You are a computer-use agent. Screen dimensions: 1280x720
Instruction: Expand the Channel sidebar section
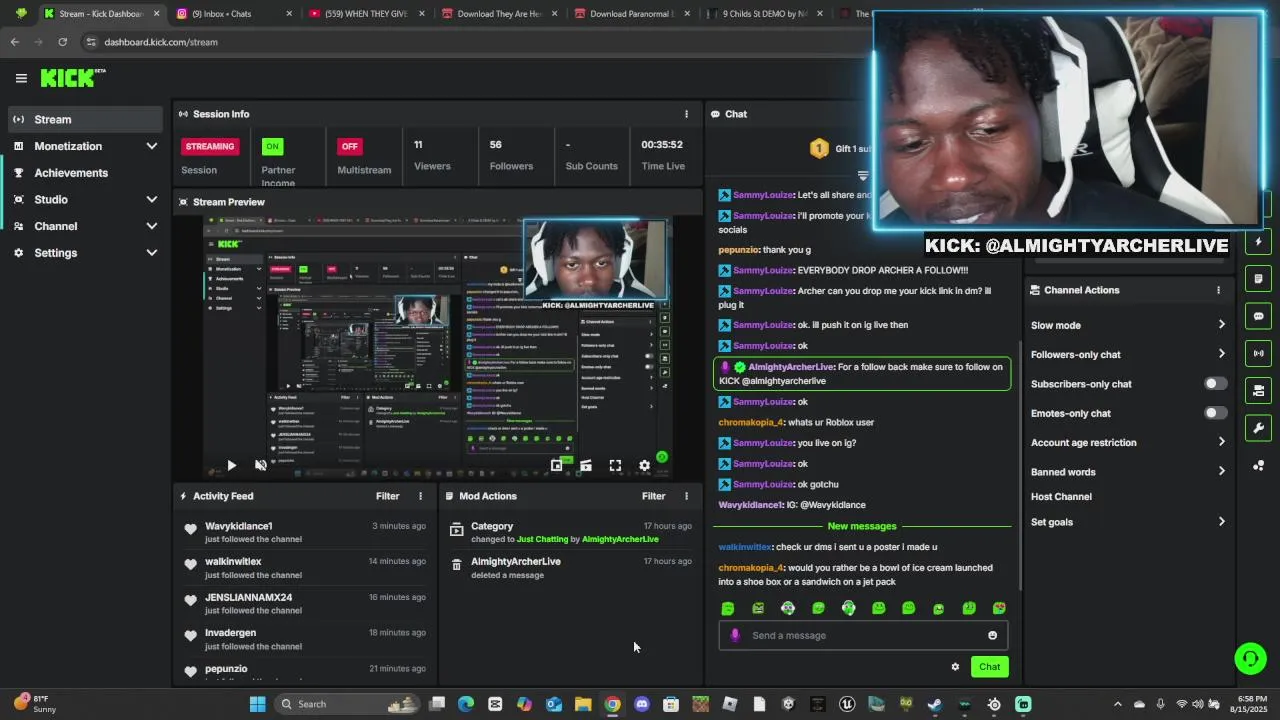pos(152,226)
